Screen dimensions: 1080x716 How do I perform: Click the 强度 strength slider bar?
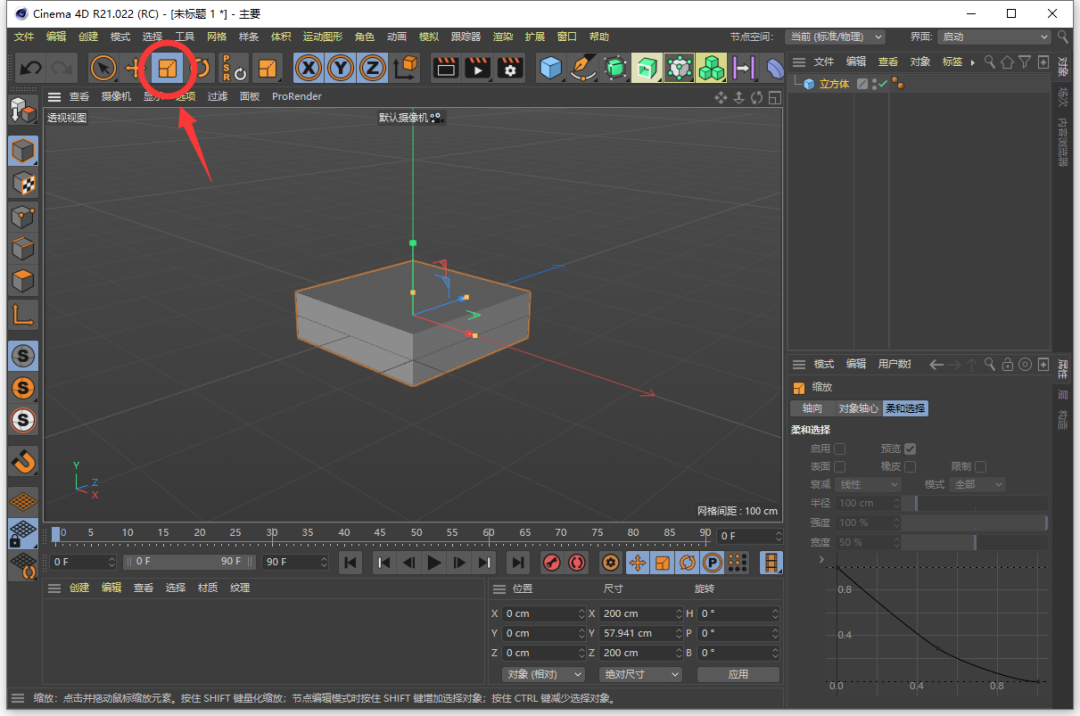pos(975,523)
